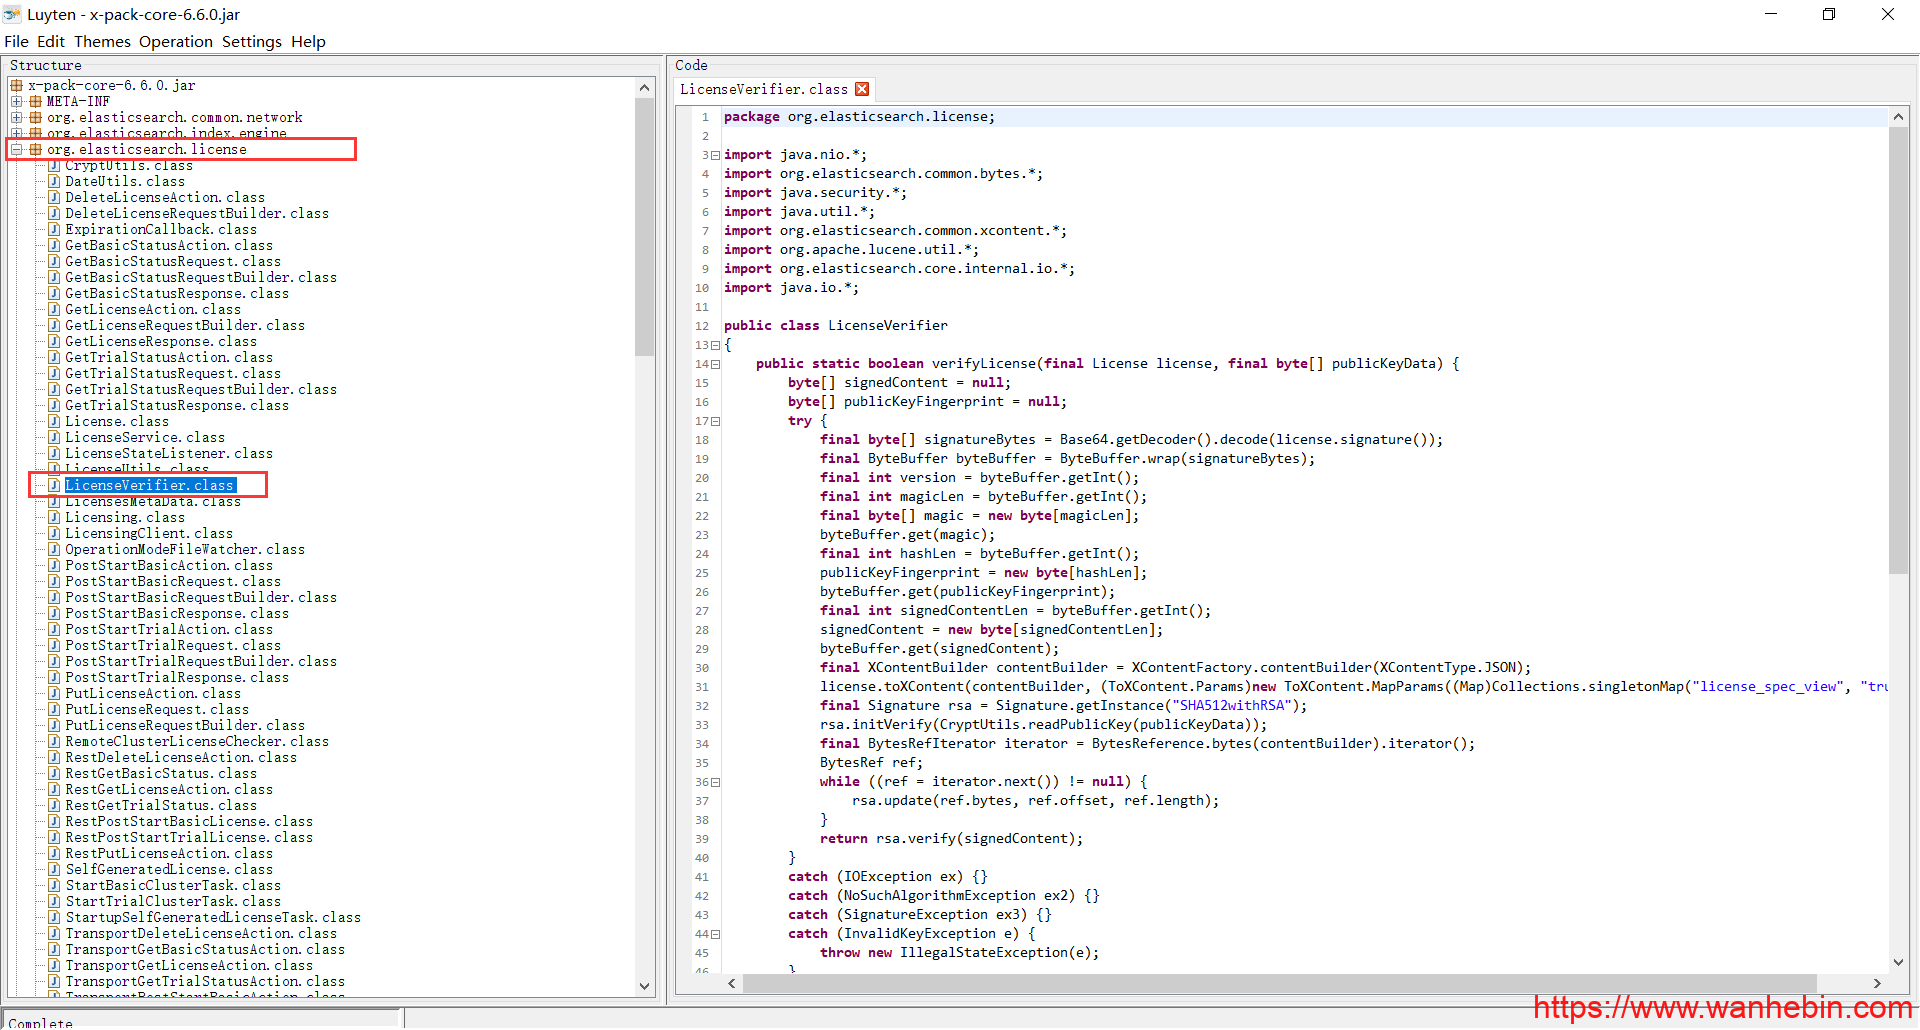Click the OperationModeFileWatcher.class file icon
This screenshot has height=1030, width=1920.
54,549
